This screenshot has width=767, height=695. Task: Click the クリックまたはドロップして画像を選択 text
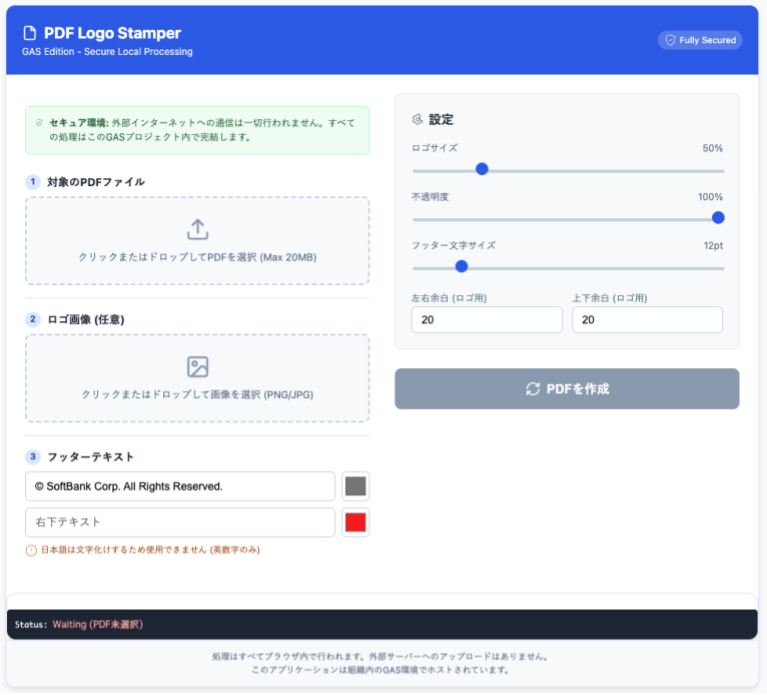pos(198,395)
